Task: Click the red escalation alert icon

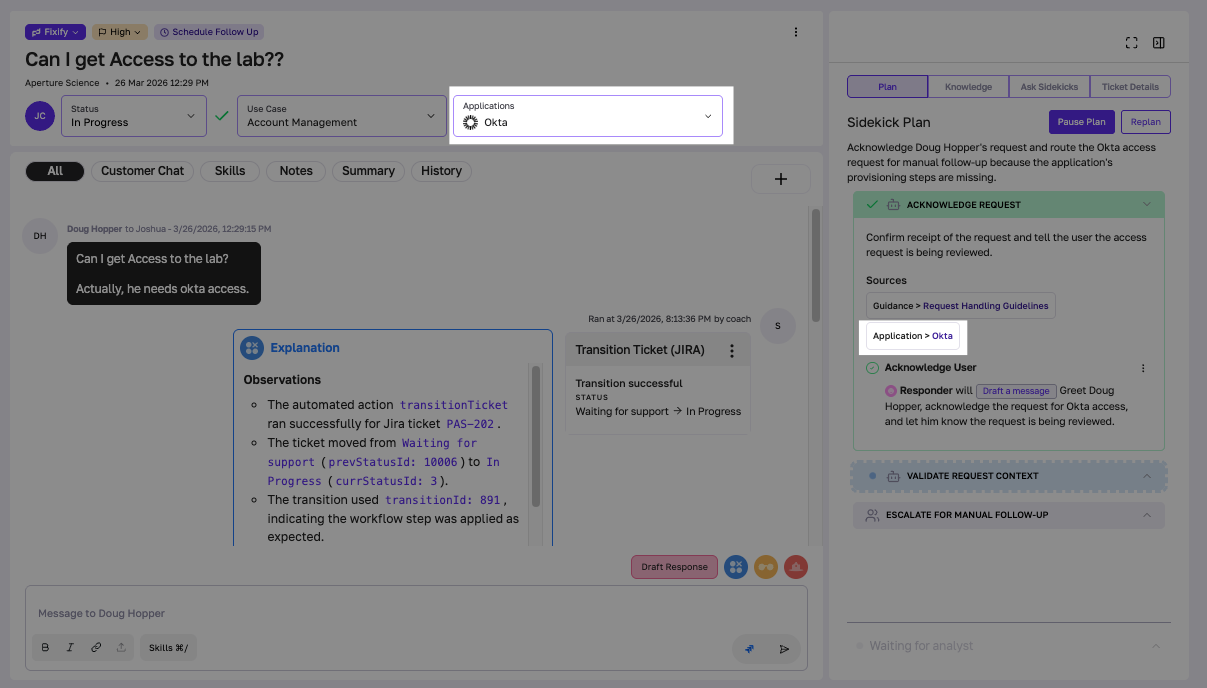Action: 795,567
